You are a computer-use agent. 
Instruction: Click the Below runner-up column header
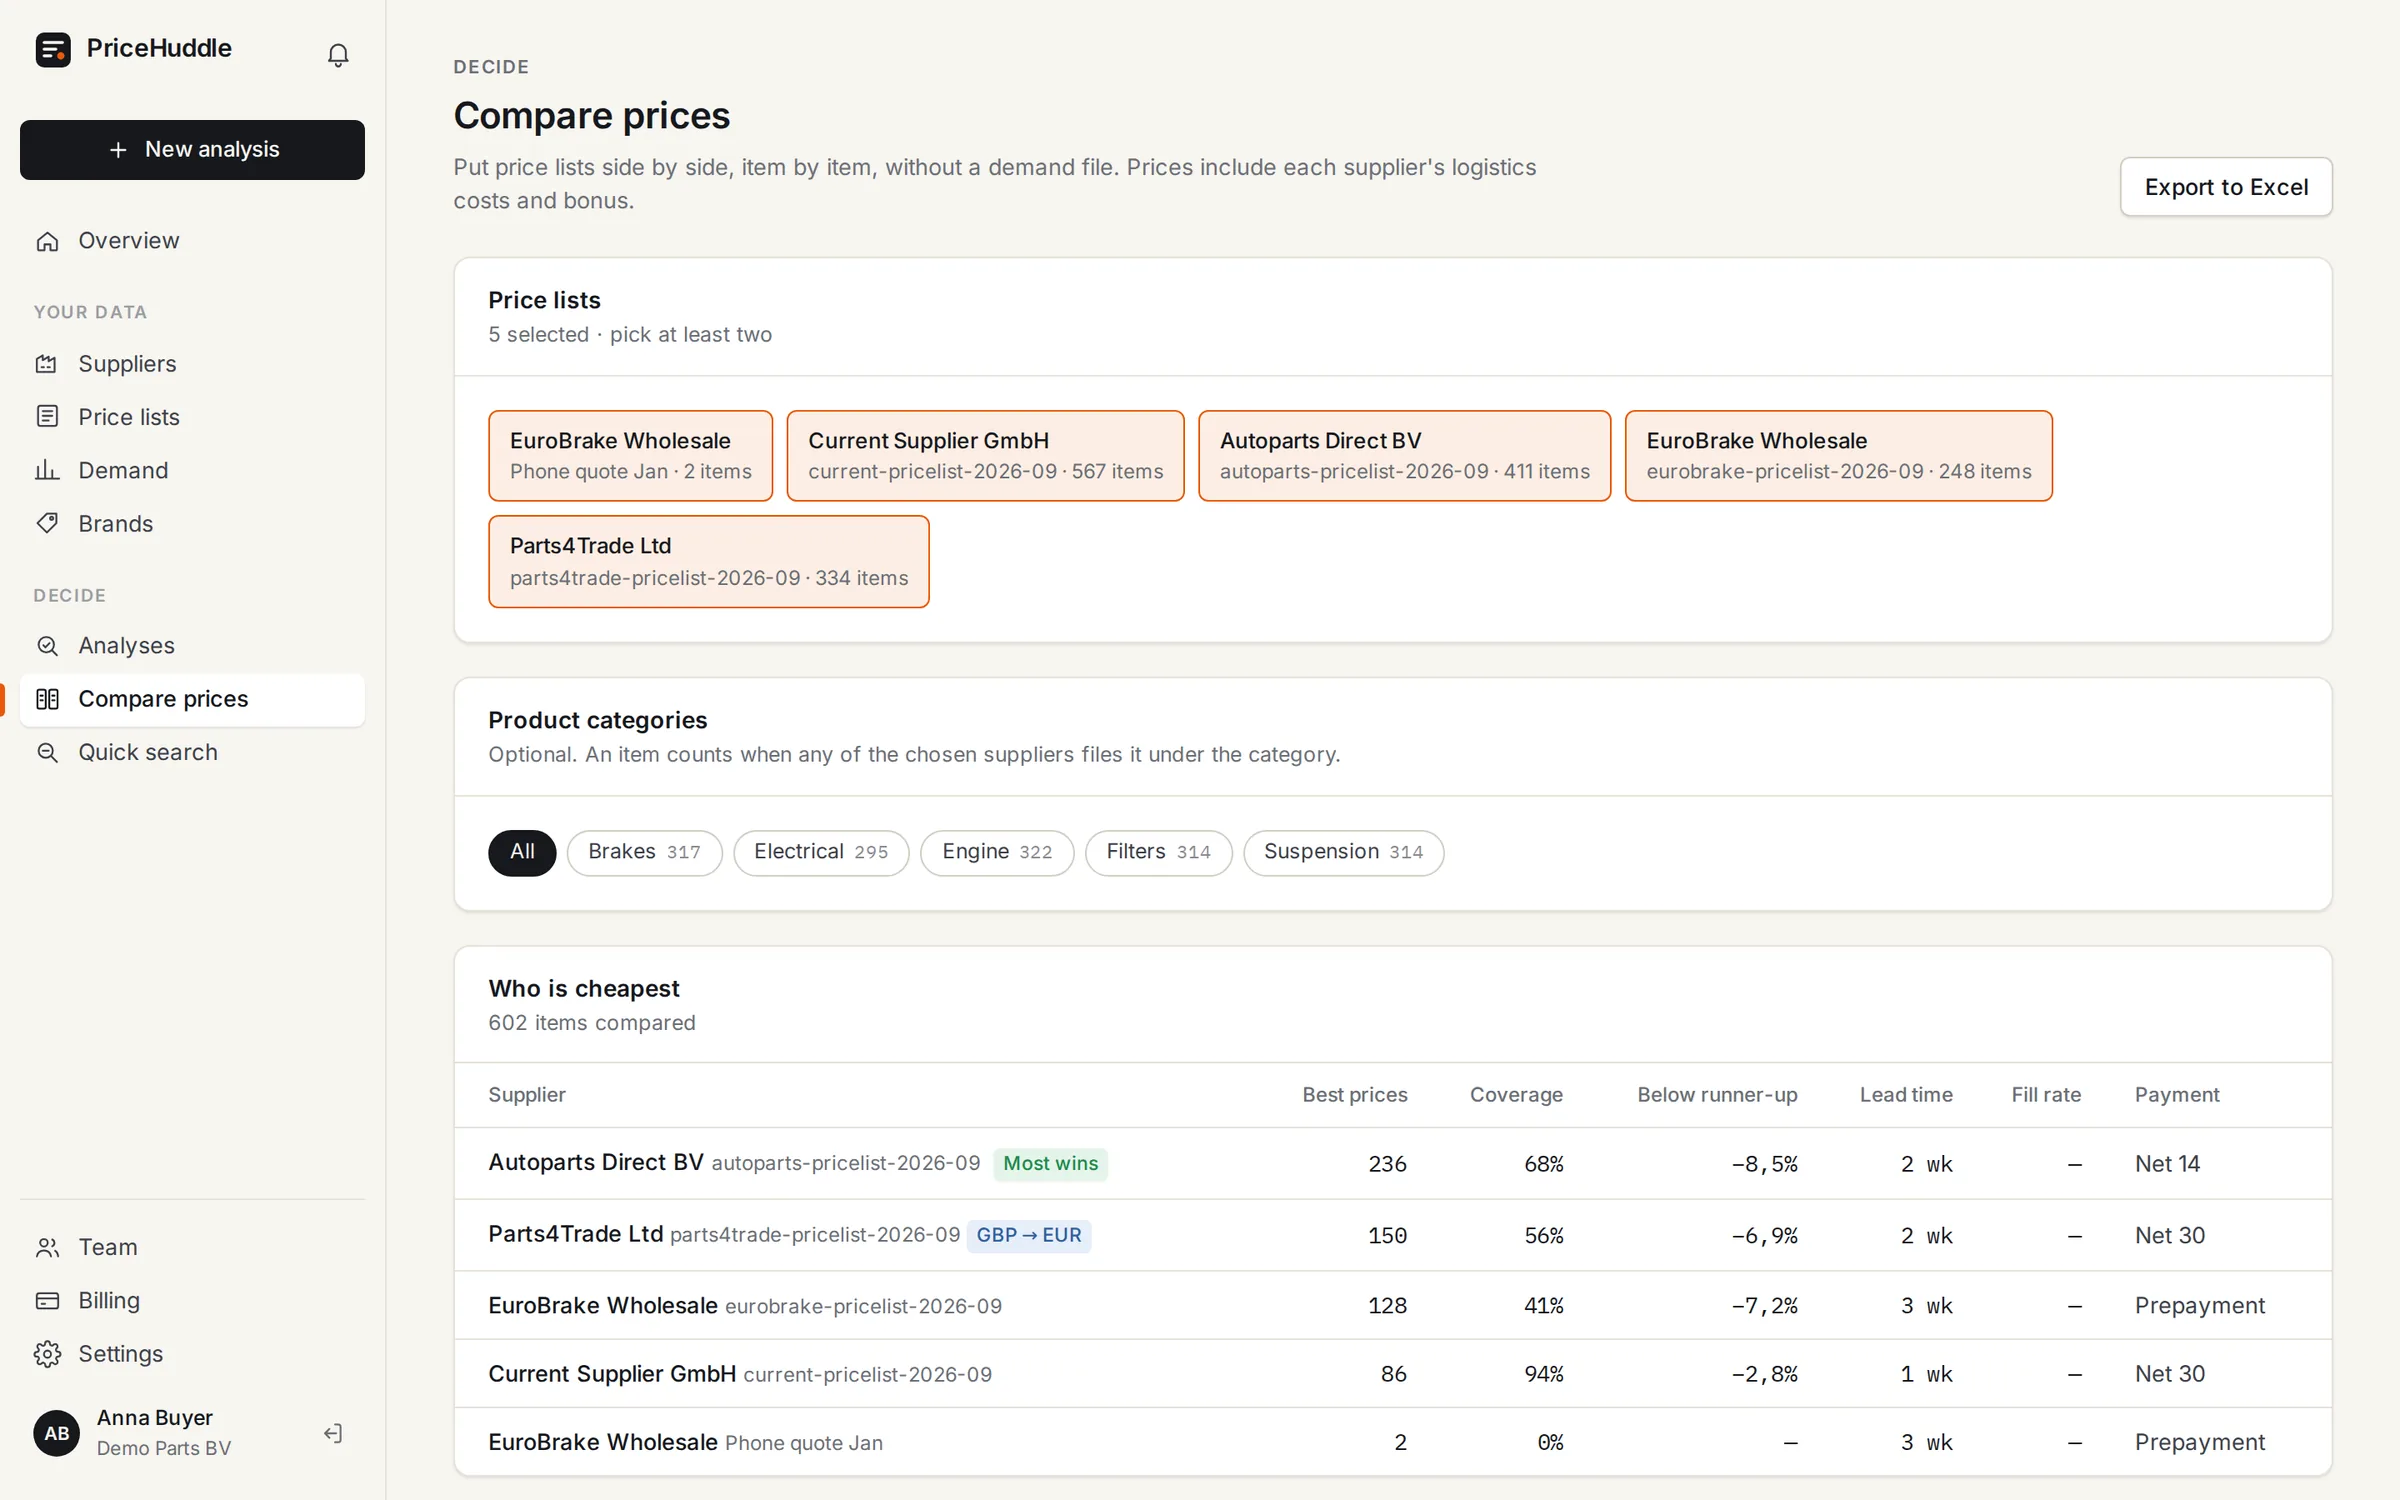pos(1717,1095)
